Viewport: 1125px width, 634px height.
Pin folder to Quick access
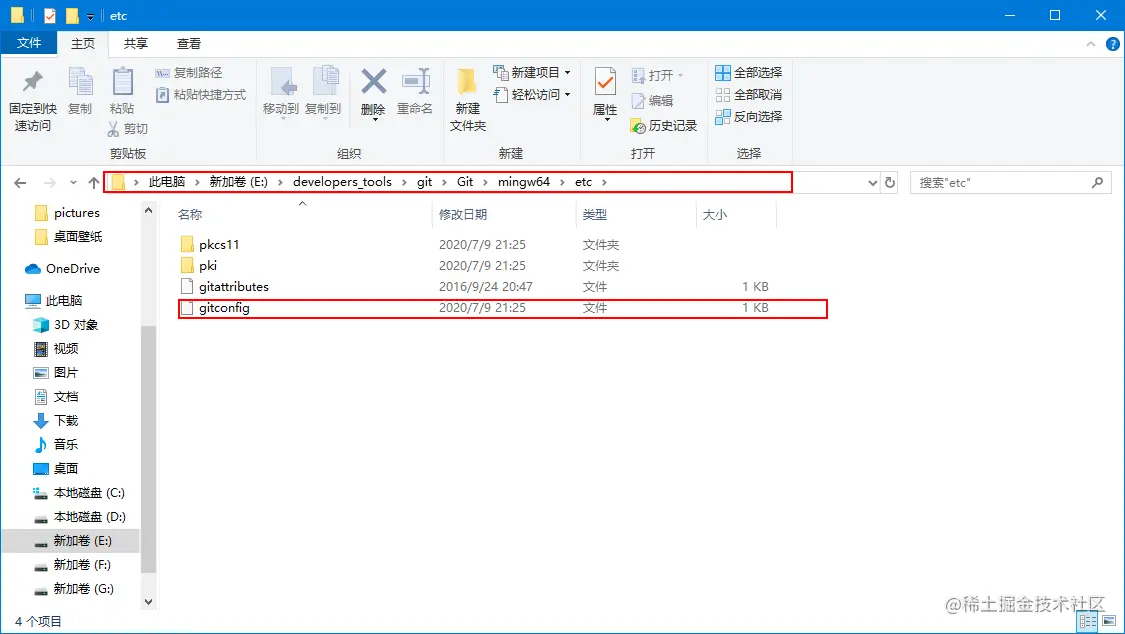32,100
